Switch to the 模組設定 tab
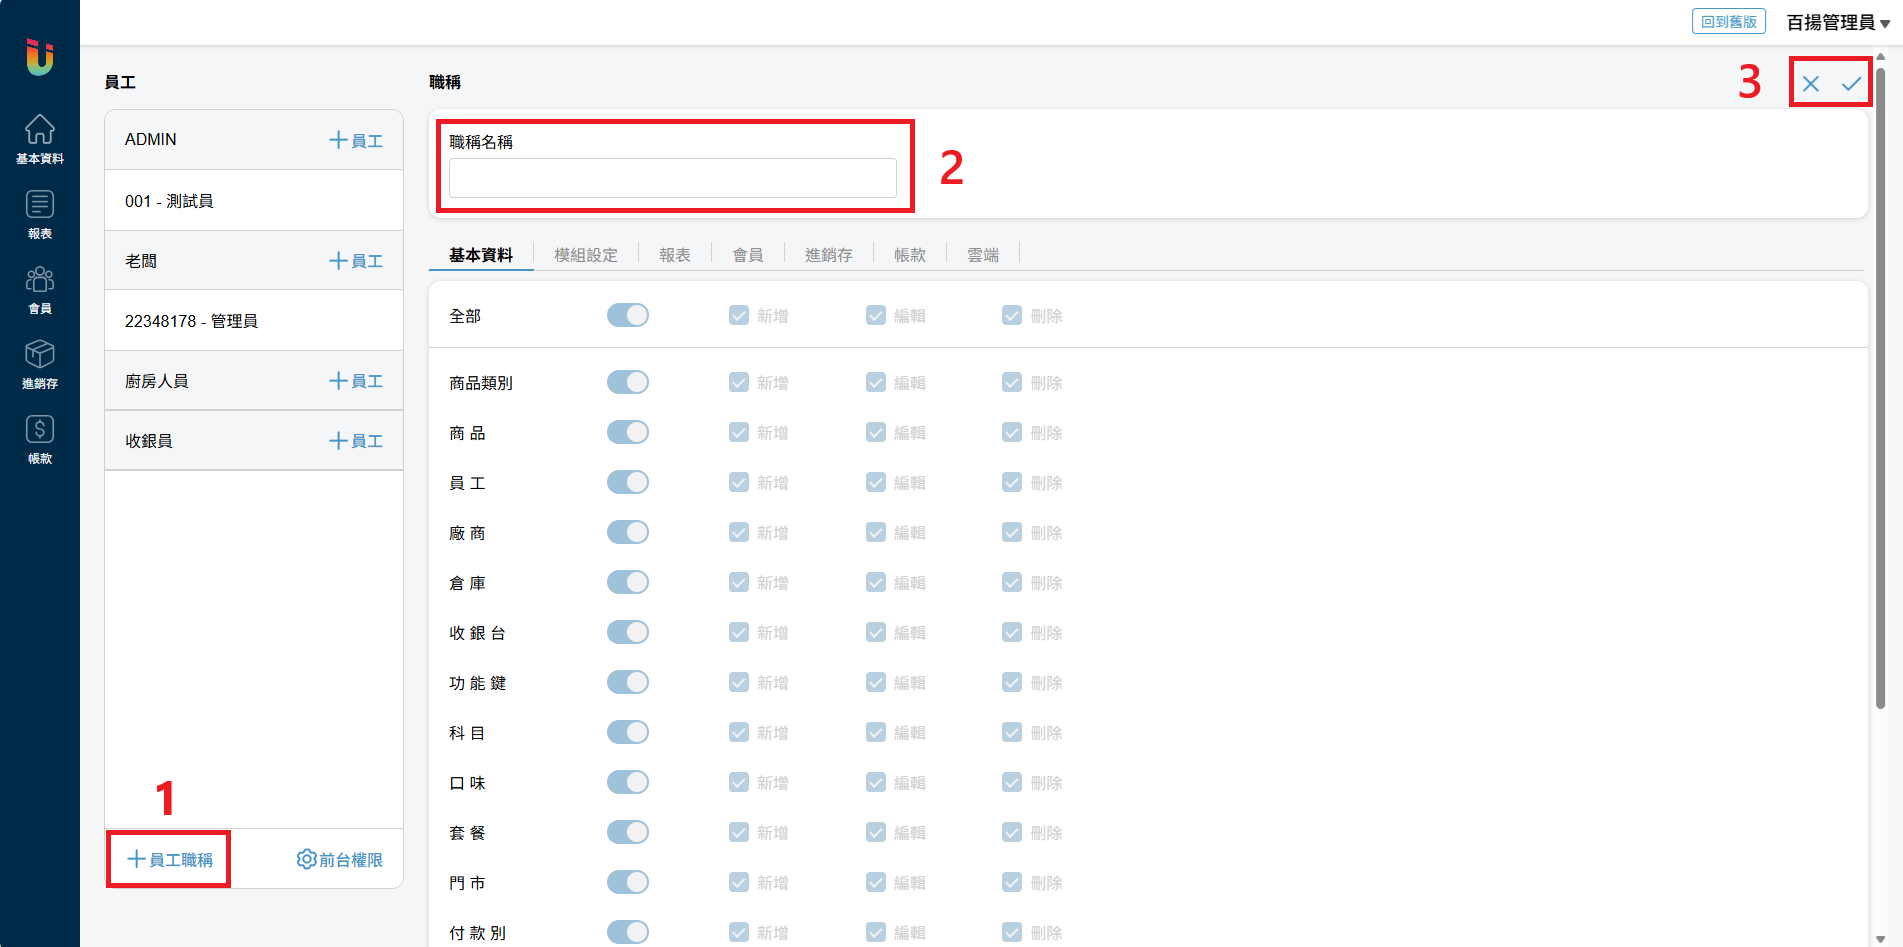This screenshot has width=1903, height=947. [586, 255]
